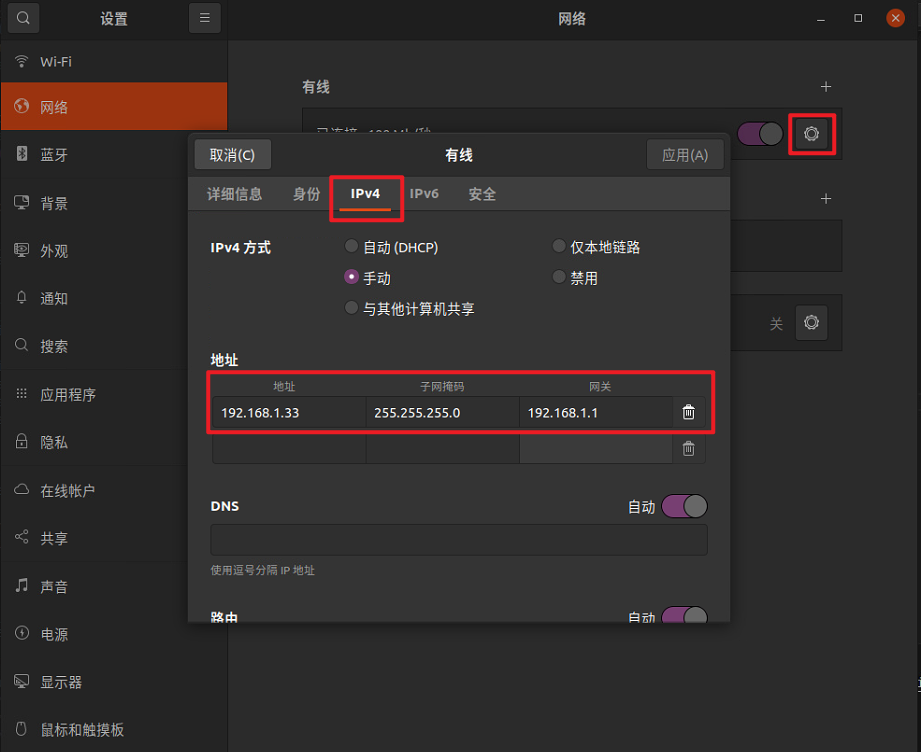Switch to the 详细信息 tab

pyautogui.click(x=234, y=194)
